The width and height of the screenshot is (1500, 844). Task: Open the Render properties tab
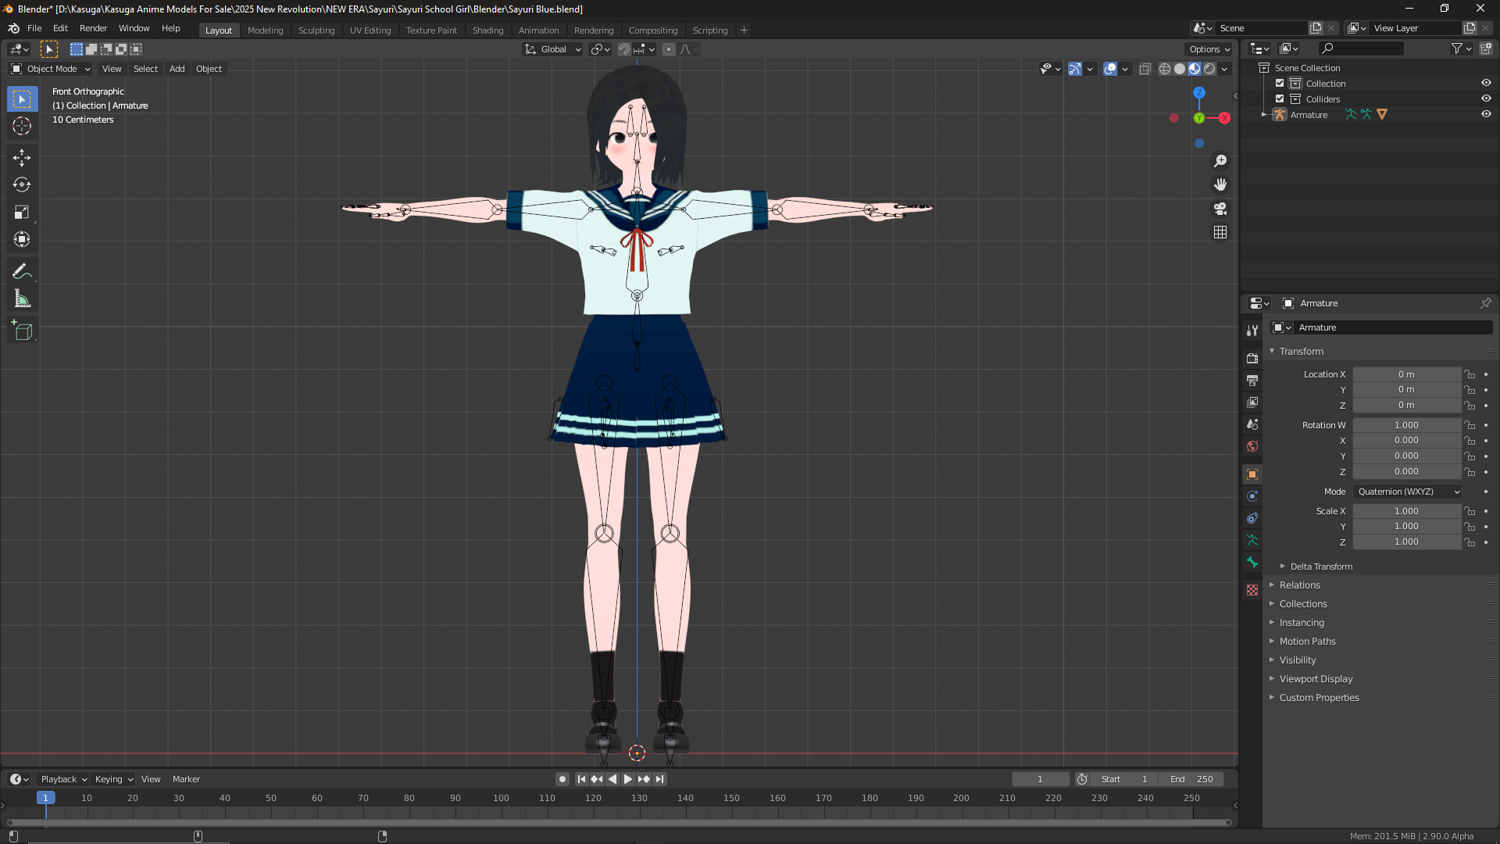1252,358
